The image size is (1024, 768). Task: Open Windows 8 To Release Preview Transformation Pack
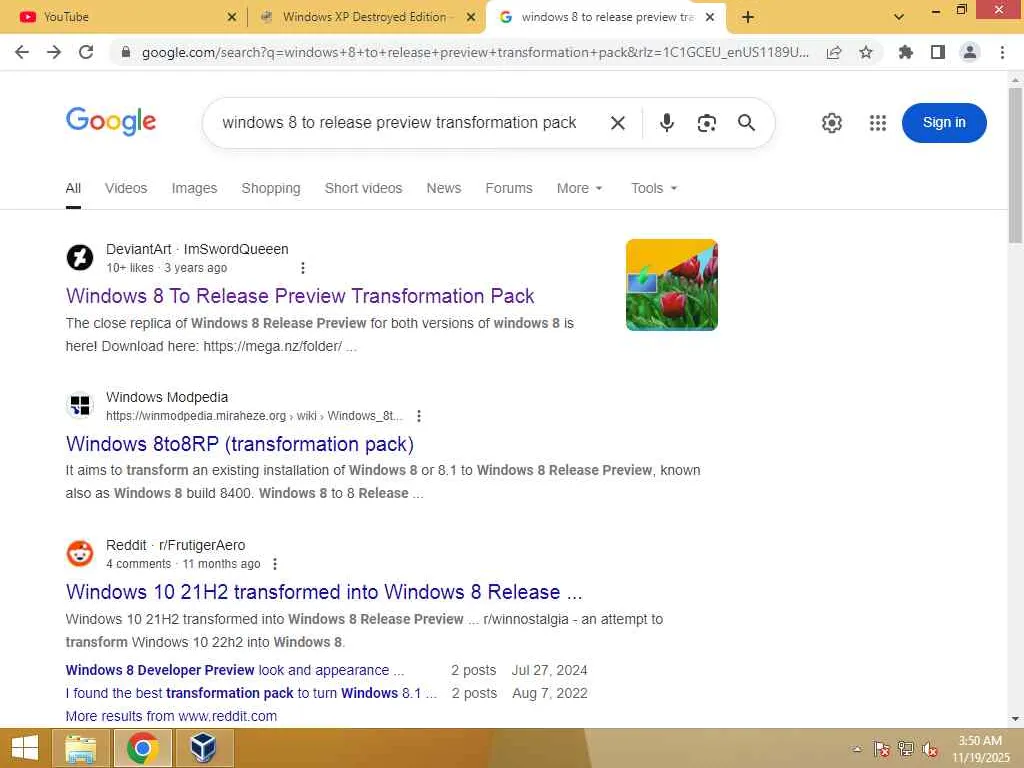(x=300, y=296)
